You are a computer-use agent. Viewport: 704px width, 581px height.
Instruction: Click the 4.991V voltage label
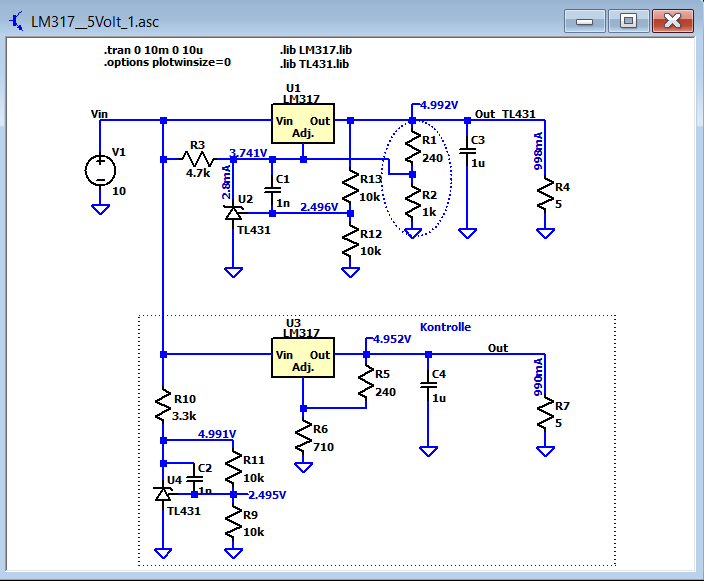point(217,434)
